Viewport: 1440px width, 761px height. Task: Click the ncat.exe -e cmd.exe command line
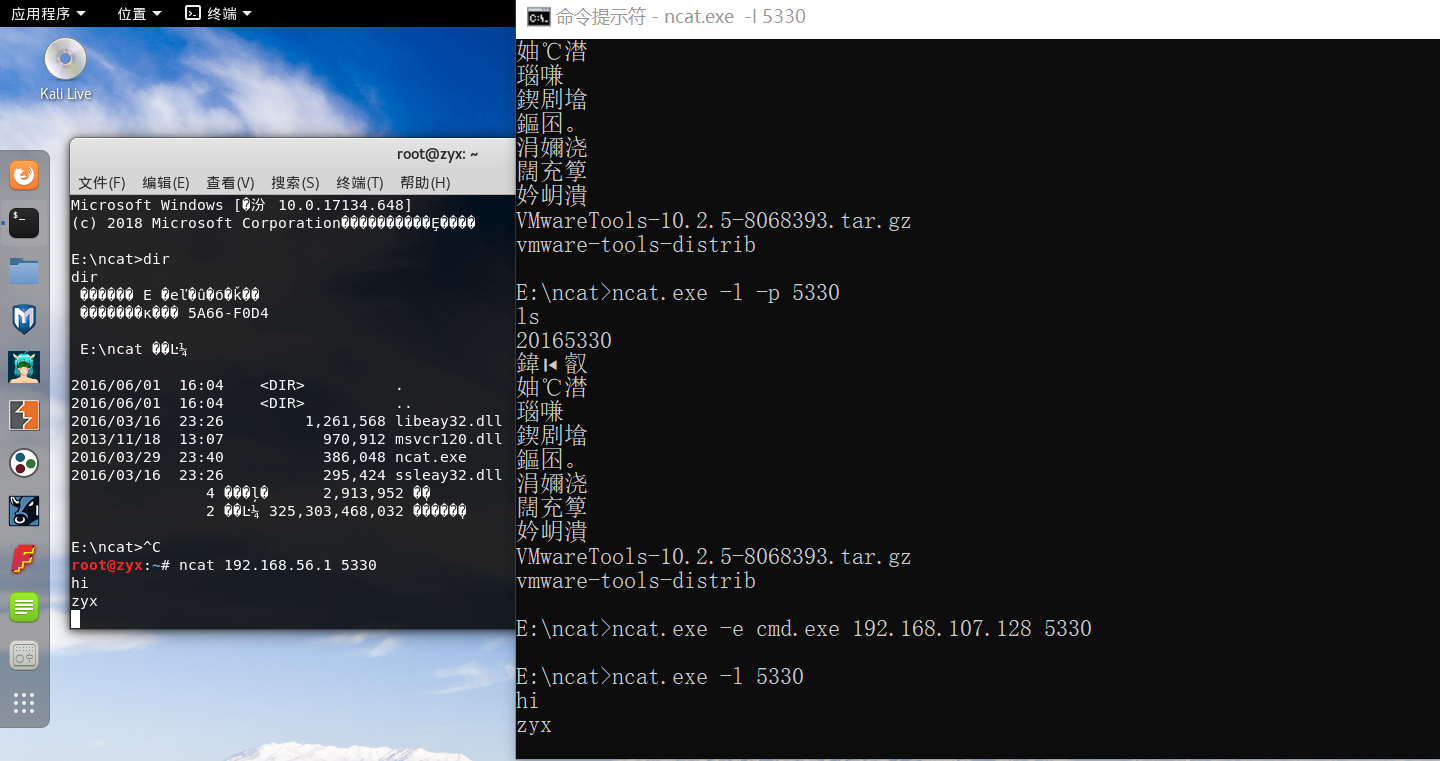pos(851,629)
